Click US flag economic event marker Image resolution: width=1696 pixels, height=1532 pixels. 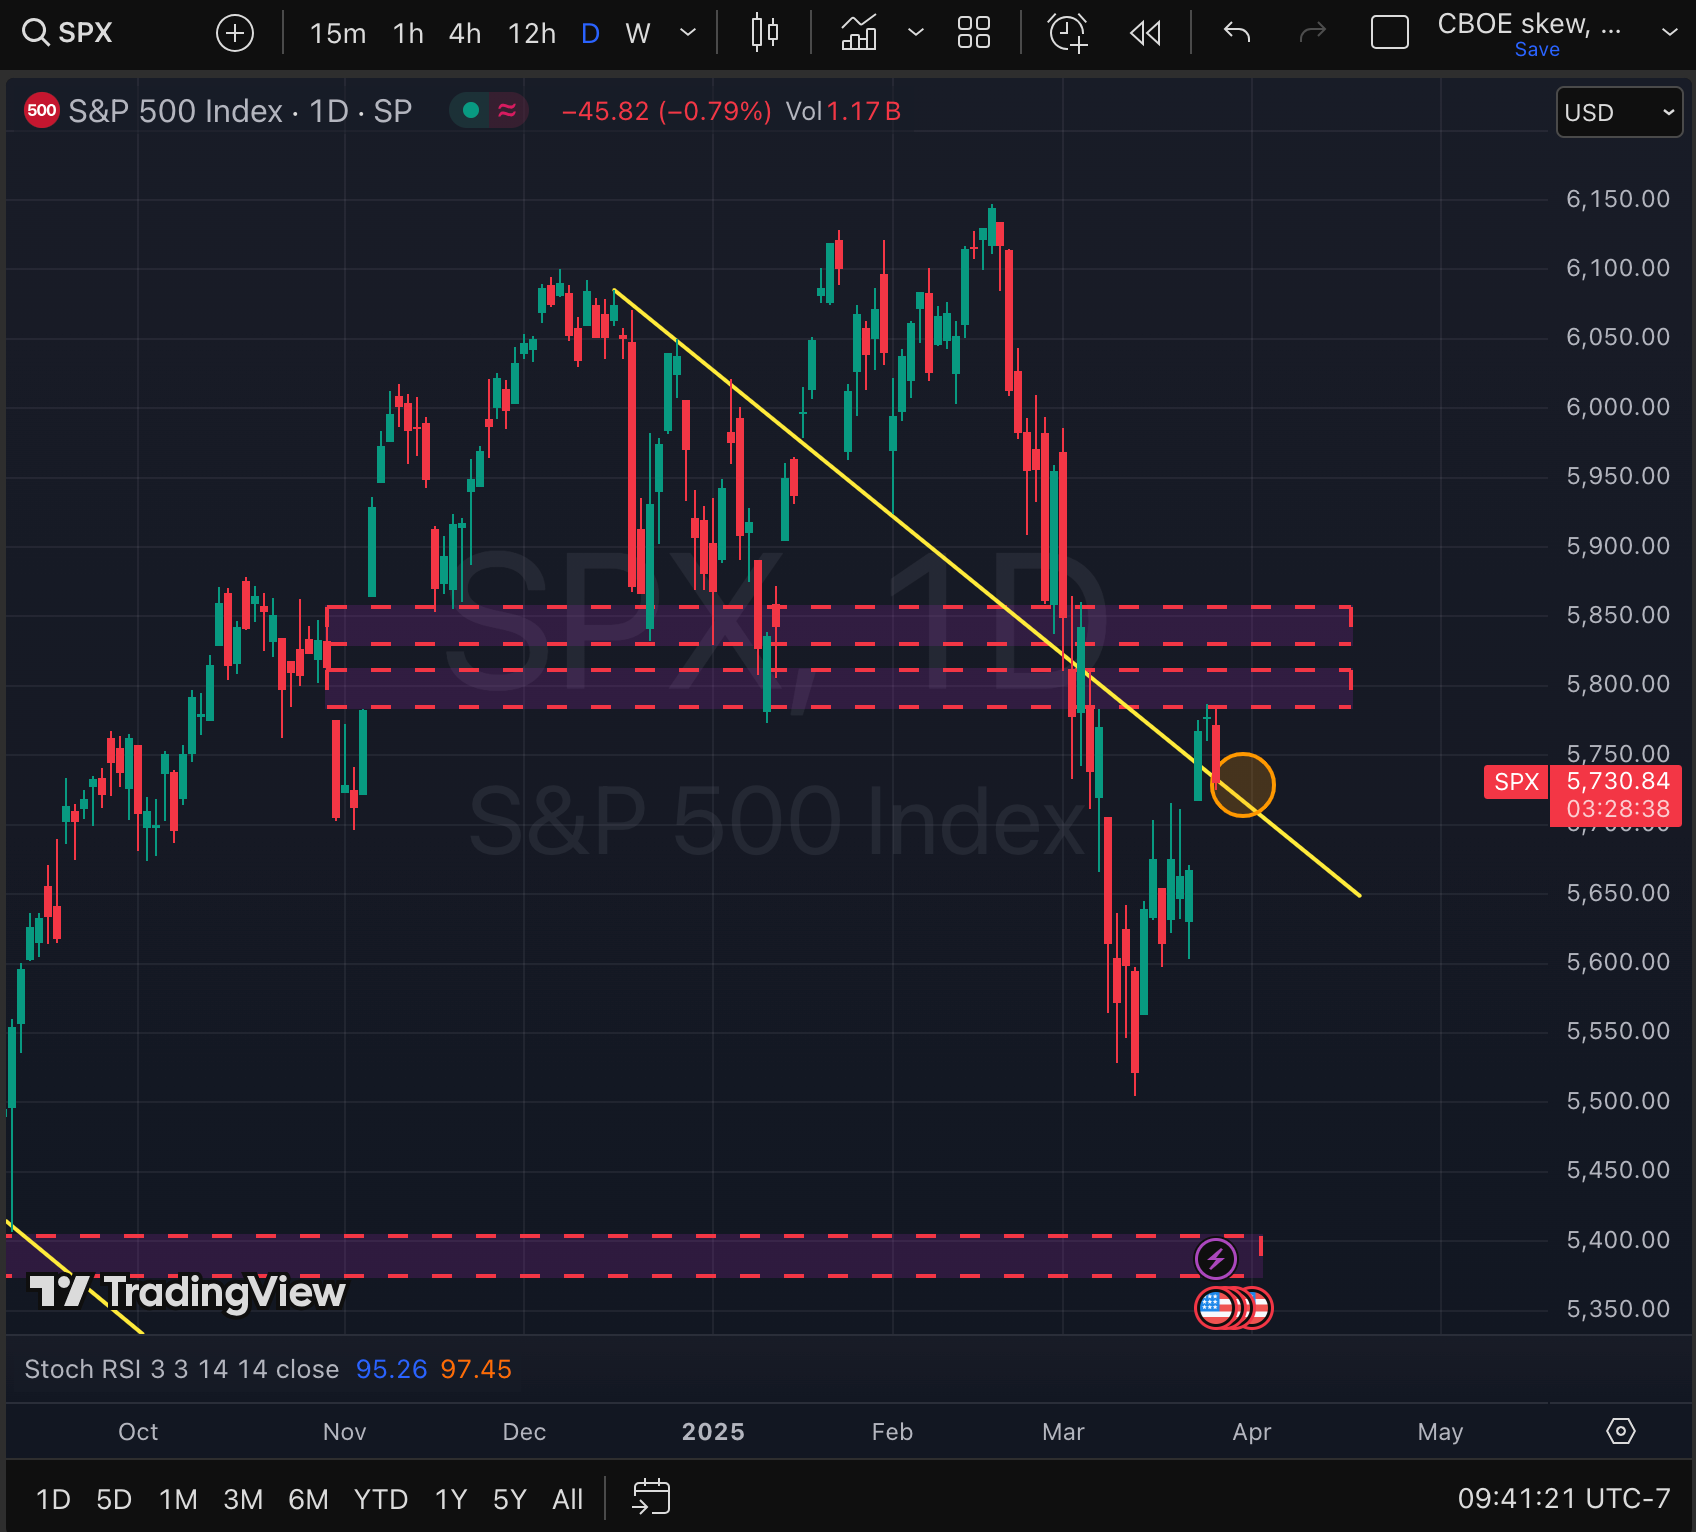pos(1216,1307)
